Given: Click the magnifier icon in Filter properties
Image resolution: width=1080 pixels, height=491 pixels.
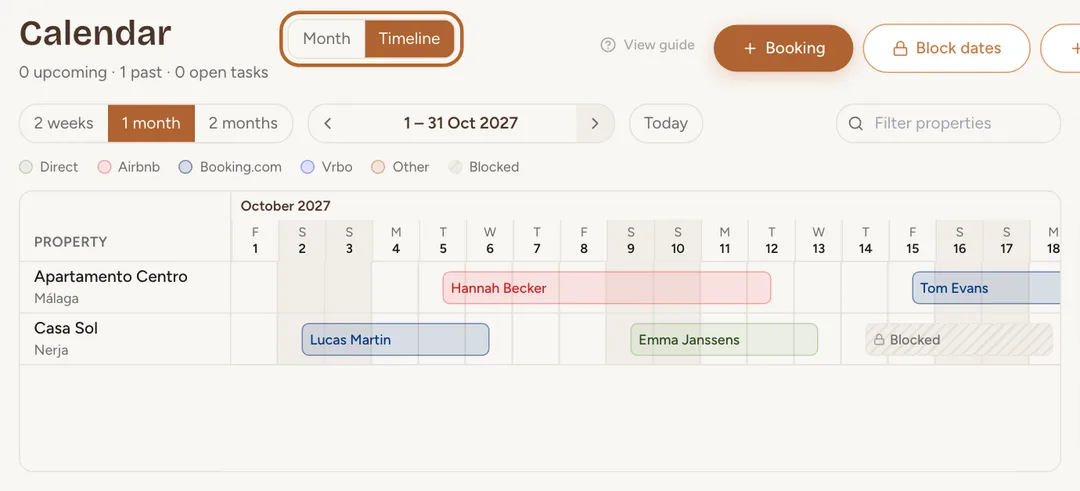Looking at the screenshot, I should tap(855, 124).
